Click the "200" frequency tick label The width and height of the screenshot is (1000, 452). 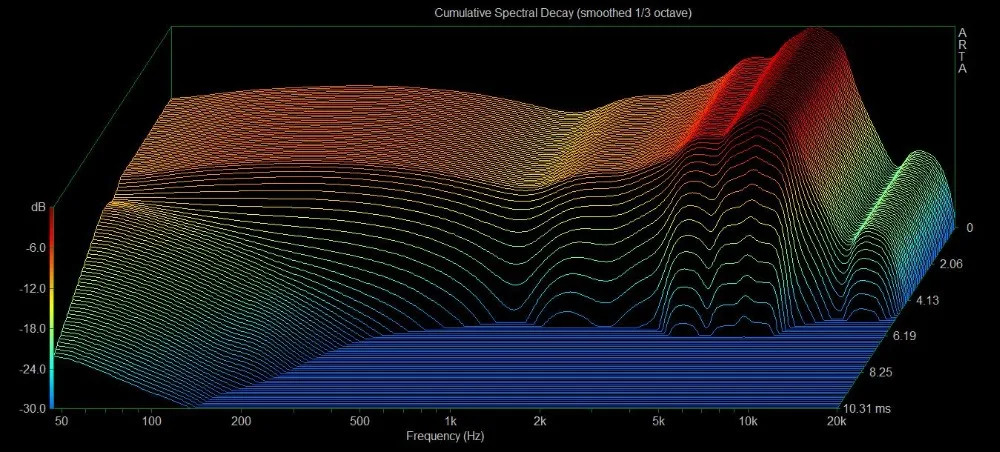pyautogui.click(x=240, y=421)
